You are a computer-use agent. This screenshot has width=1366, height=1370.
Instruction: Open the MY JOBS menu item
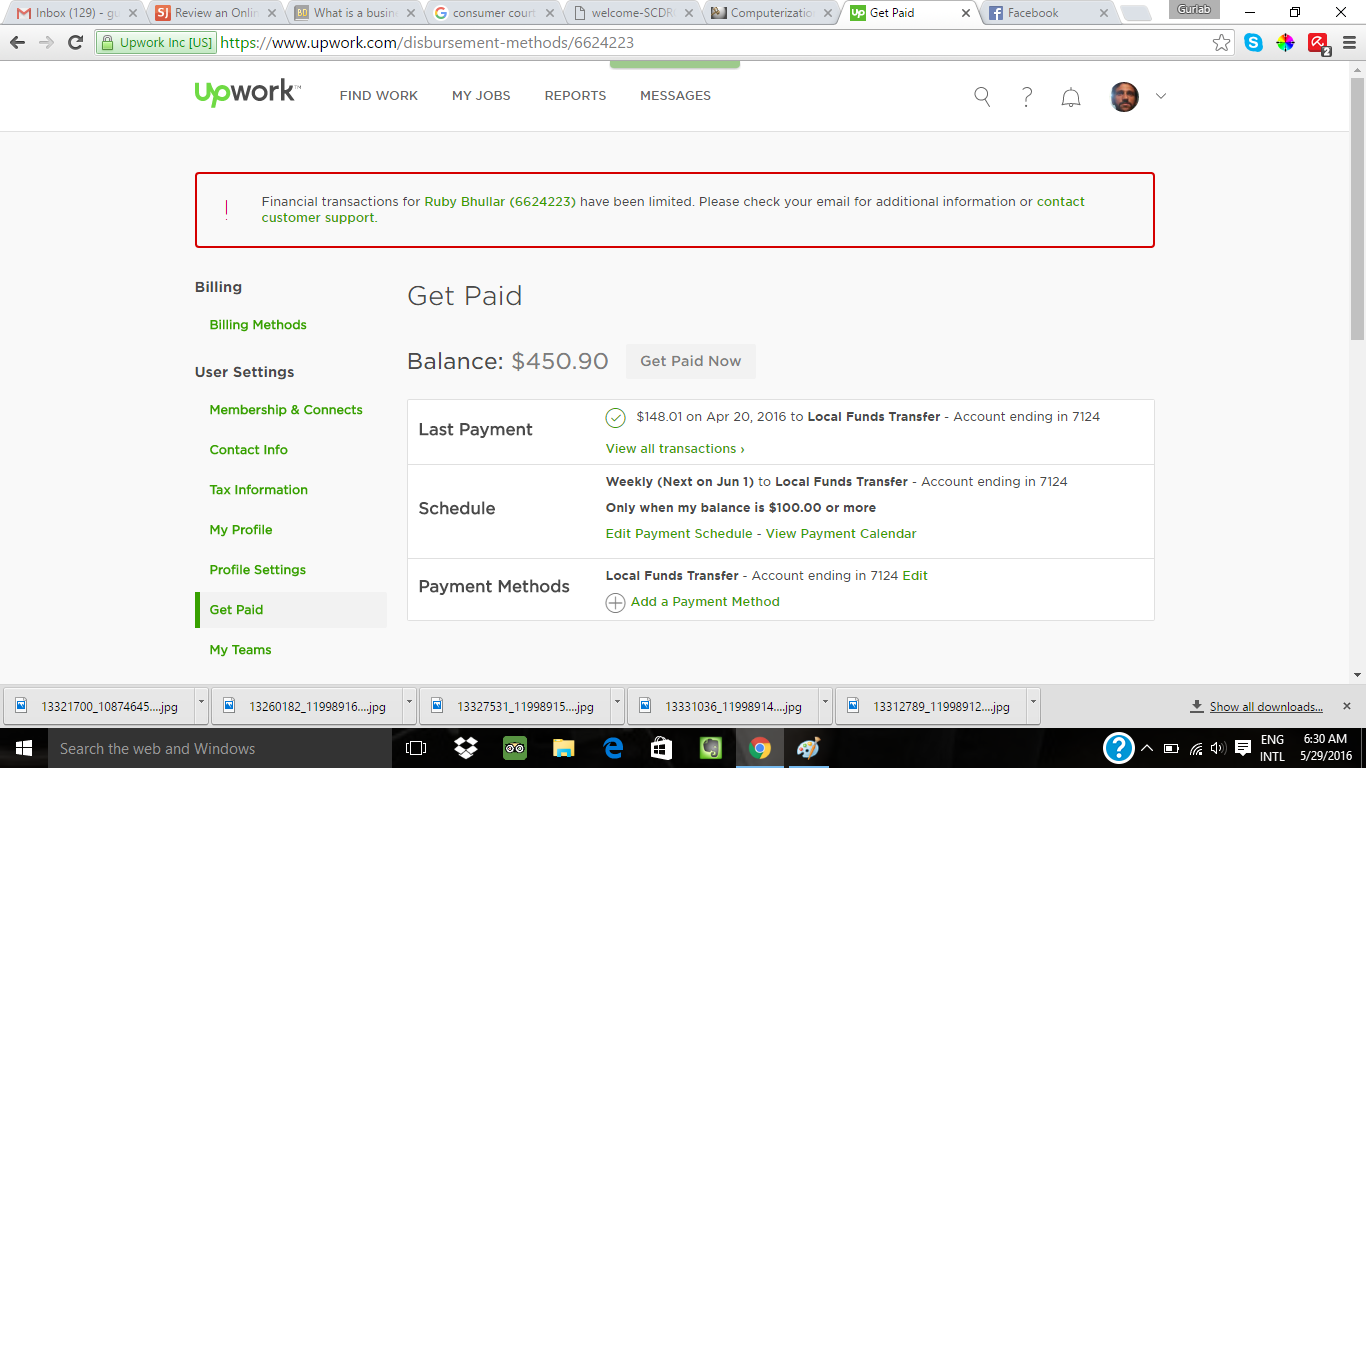[481, 95]
